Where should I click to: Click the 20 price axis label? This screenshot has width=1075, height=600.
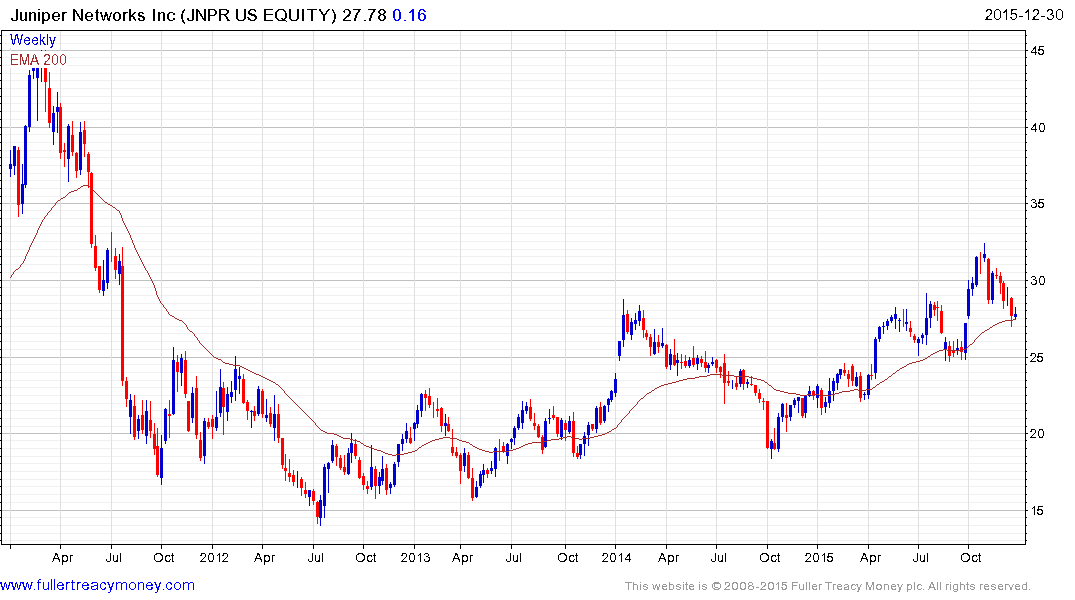pos(1037,433)
